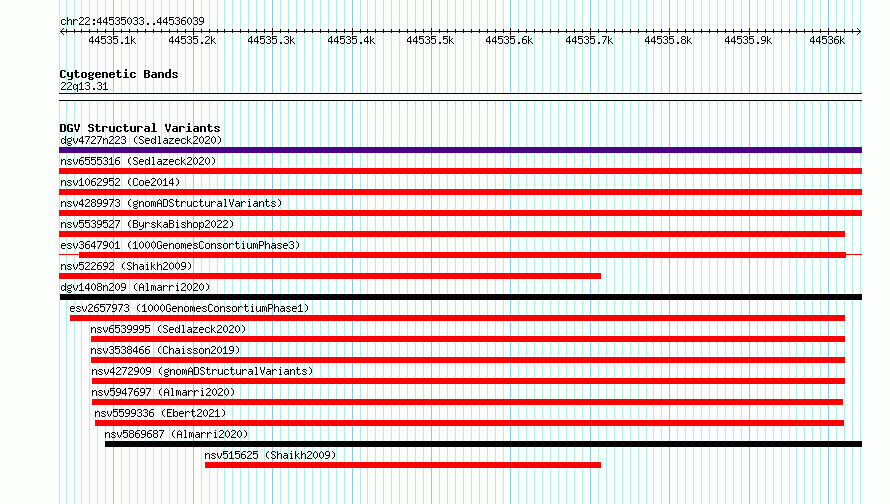Click the black nsv5869687 variant bar
This screenshot has height=504, width=890.
click(484, 444)
